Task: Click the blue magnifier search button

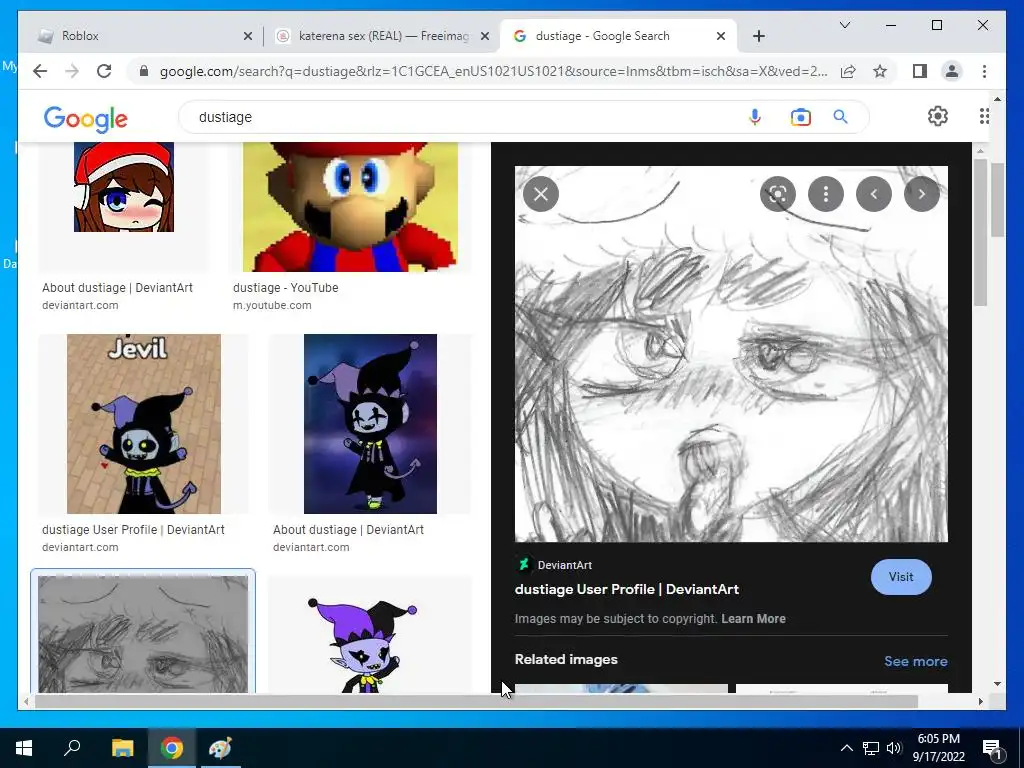Action: 840,117
